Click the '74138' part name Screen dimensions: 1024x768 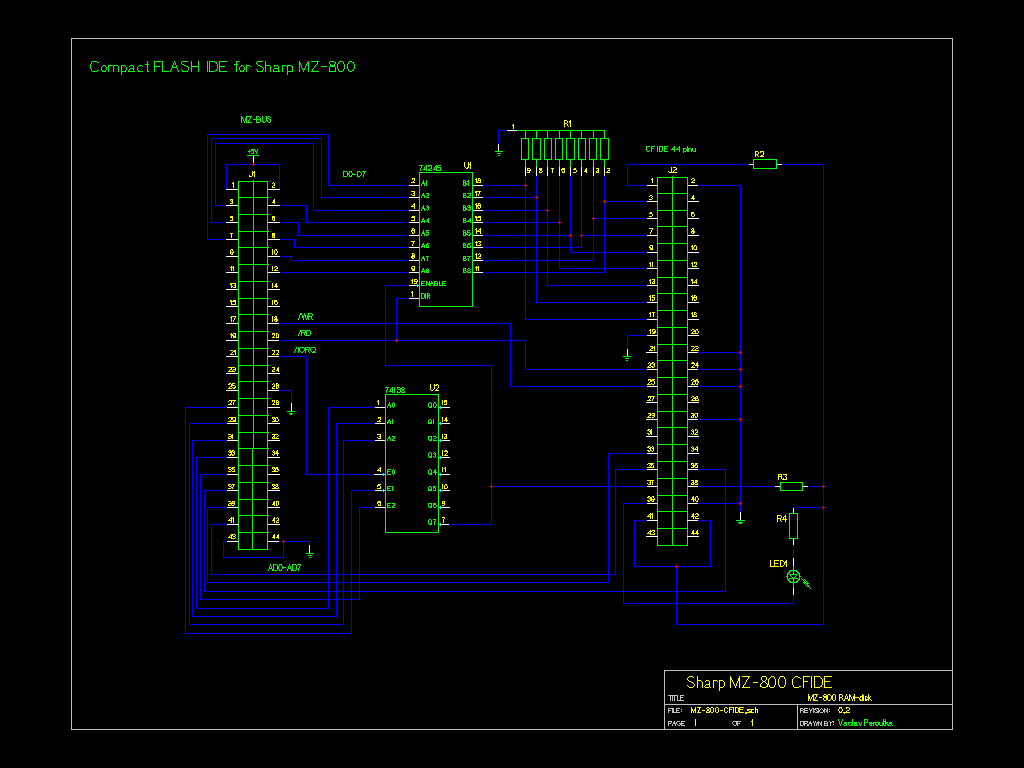tap(395, 390)
